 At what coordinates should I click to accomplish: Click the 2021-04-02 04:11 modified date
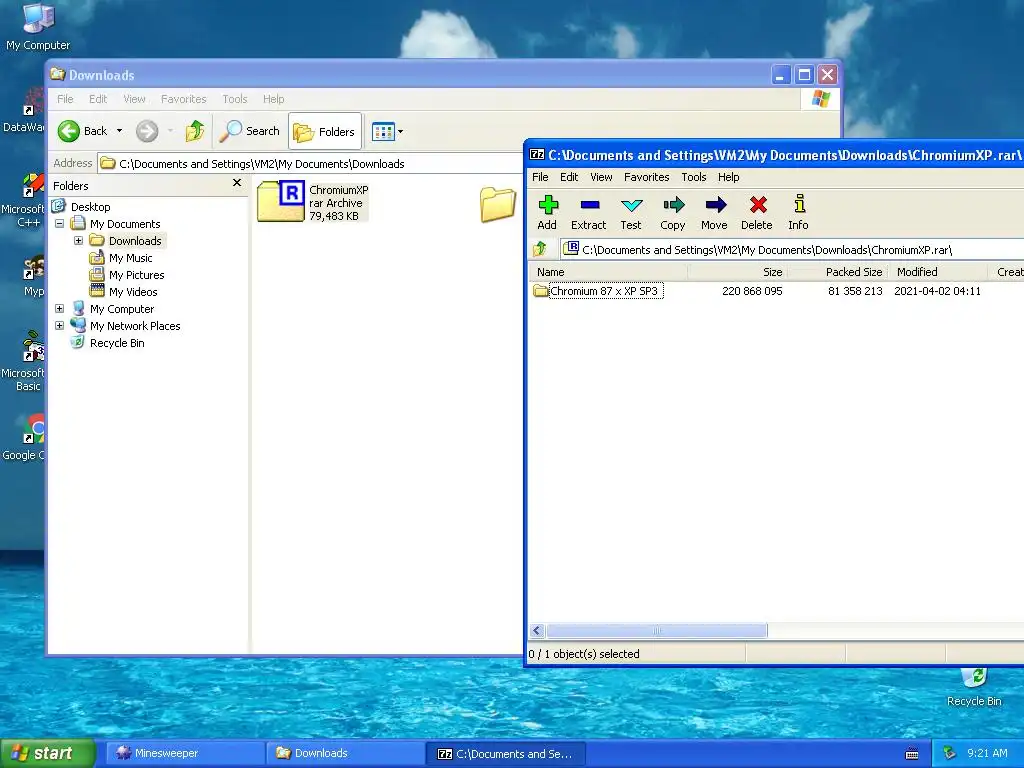click(x=937, y=291)
